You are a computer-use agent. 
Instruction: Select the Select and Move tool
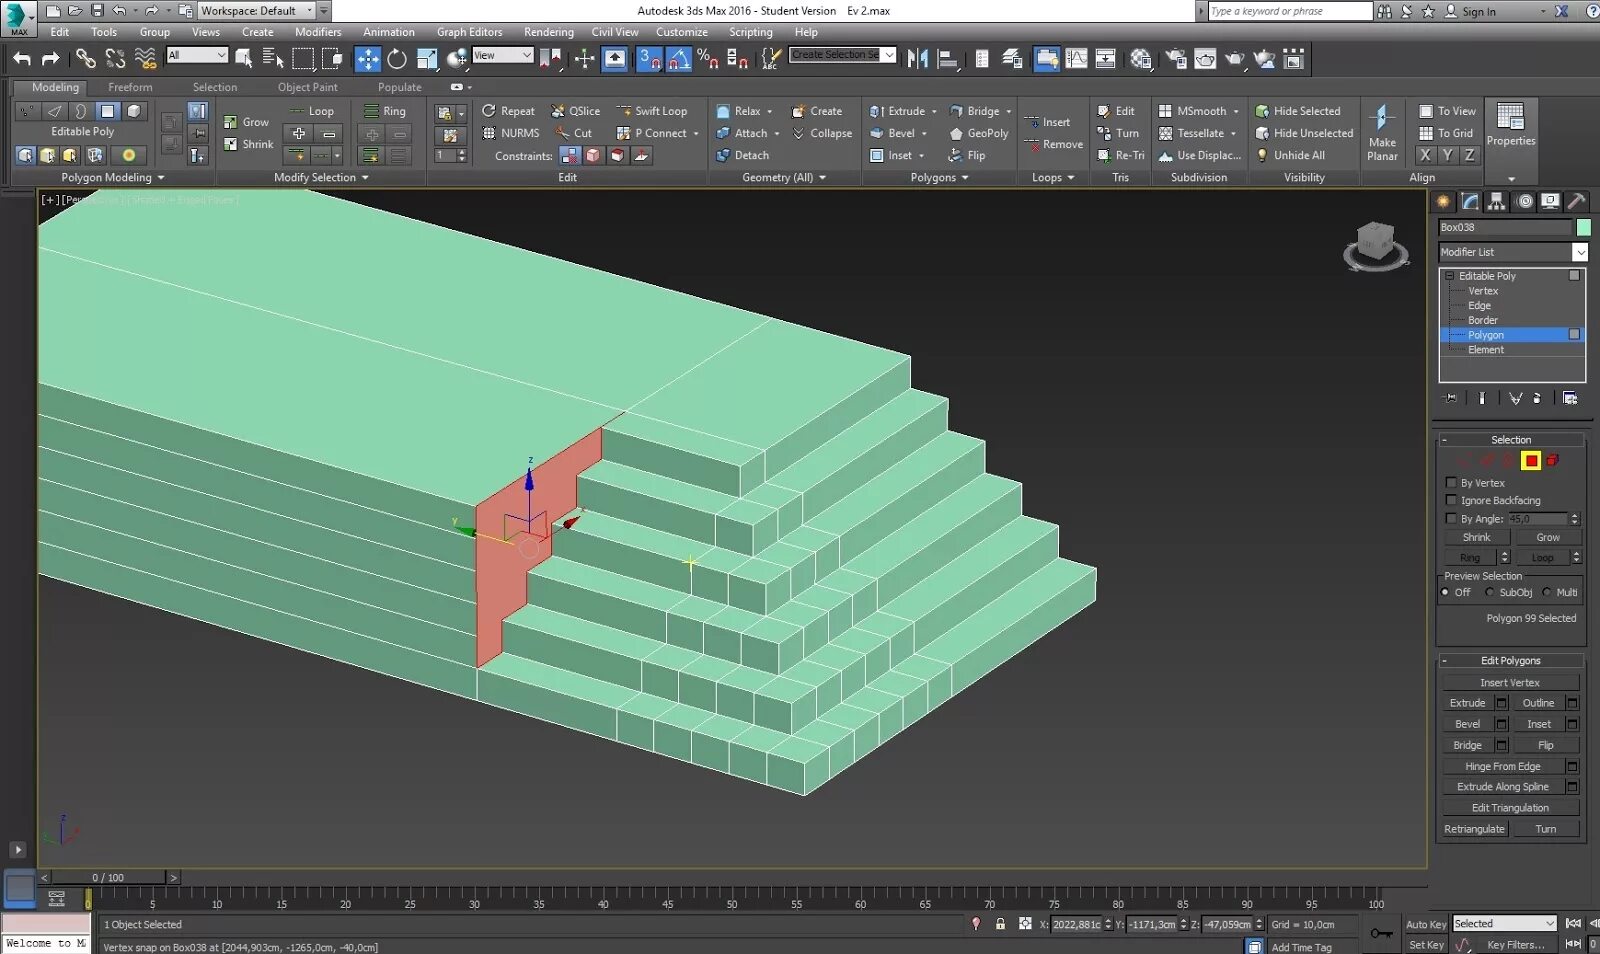click(367, 59)
